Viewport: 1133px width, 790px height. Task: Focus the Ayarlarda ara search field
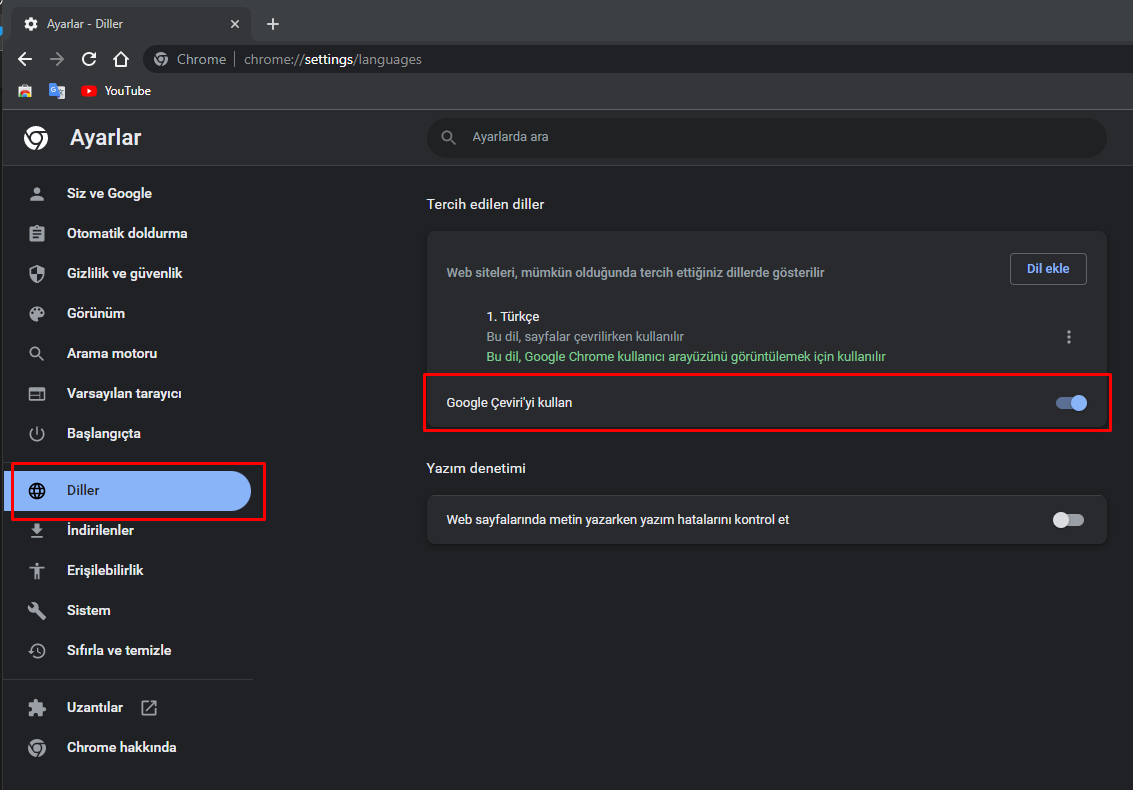[767, 137]
